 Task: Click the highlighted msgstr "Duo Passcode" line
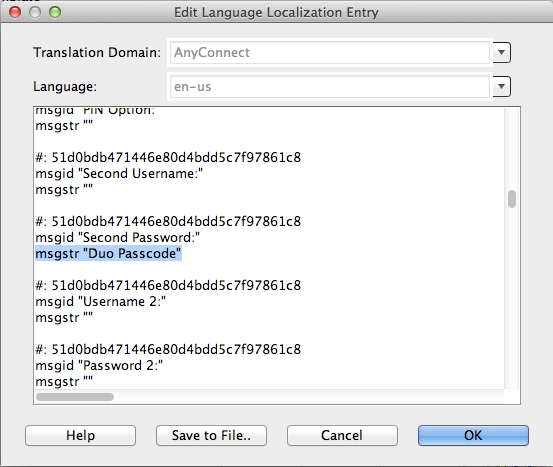tap(108, 253)
